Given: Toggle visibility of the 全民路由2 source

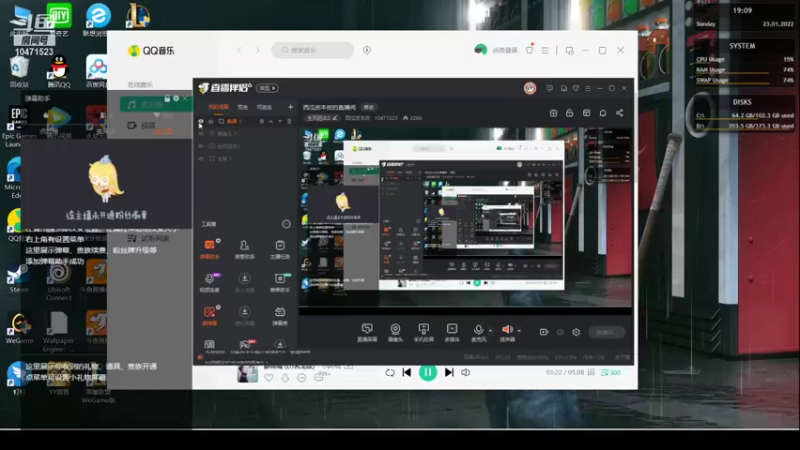Looking at the screenshot, I should (x=201, y=146).
